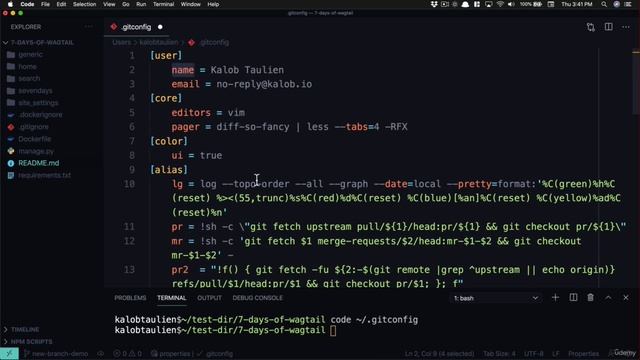This screenshot has height=360, width=640.
Task: Open Spotlight search in menu bar
Action: click(604, 4)
